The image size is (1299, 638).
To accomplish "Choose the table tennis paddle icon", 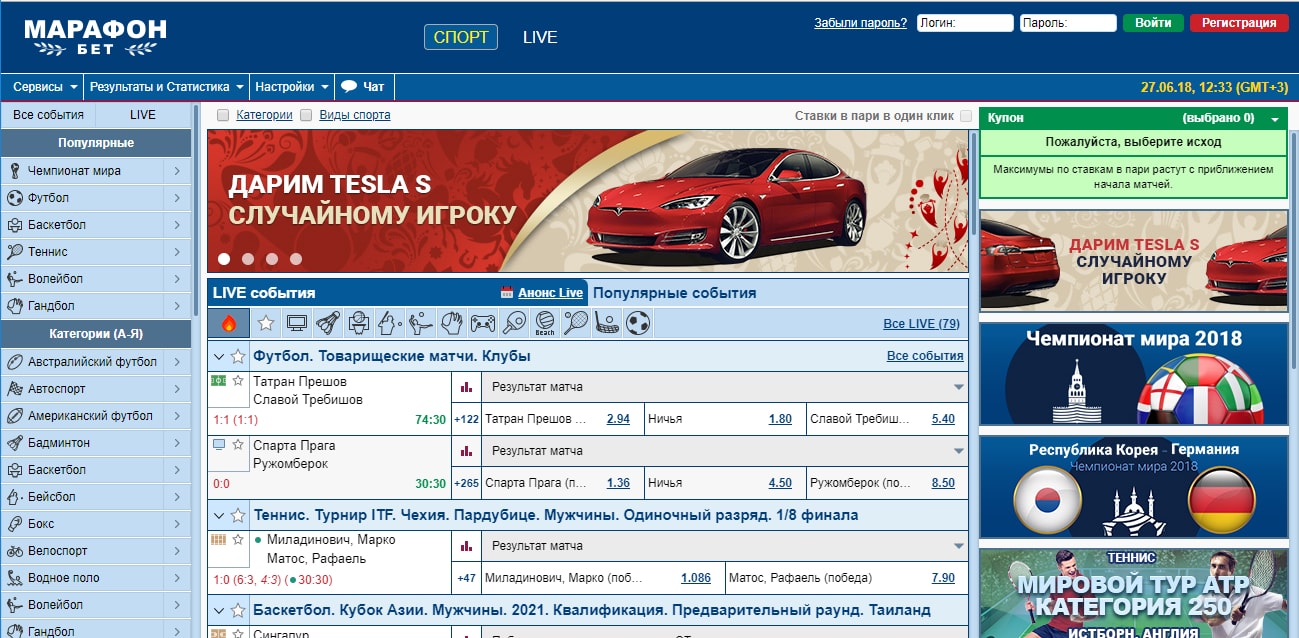I will pos(514,323).
